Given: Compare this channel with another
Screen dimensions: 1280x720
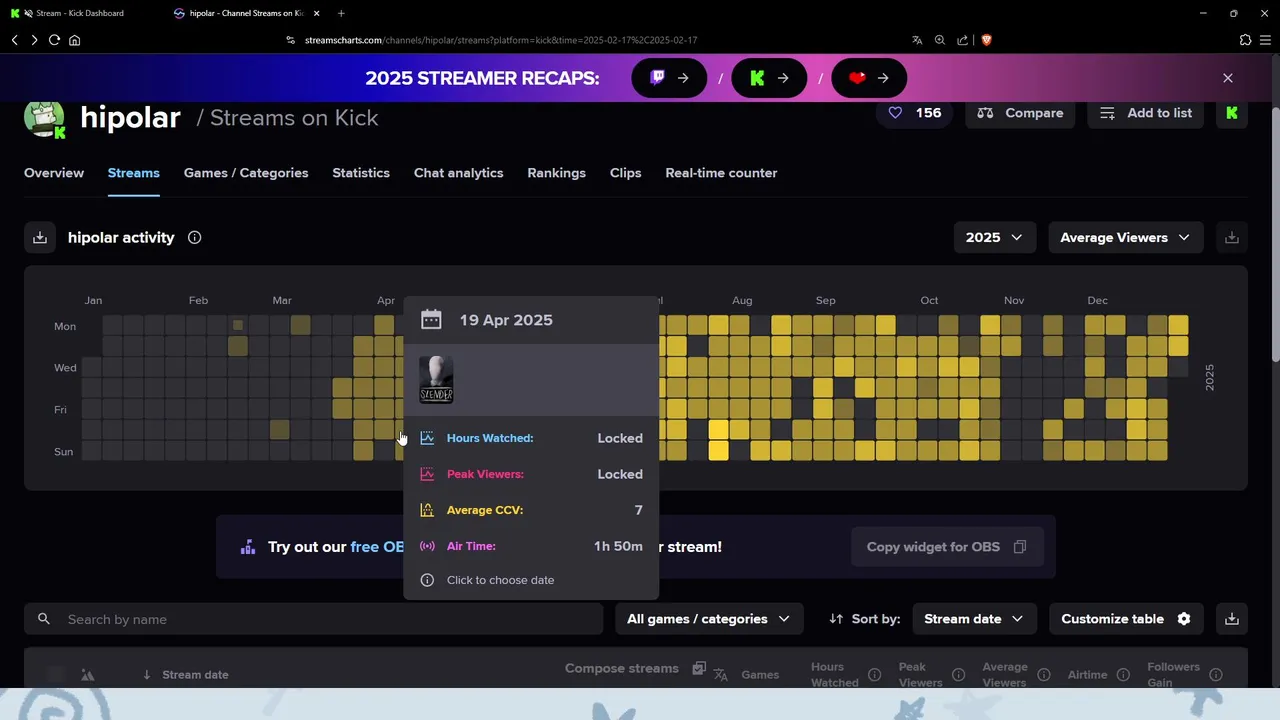Looking at the screenshot, I should pyautogui.click(x=1020, y=113).
